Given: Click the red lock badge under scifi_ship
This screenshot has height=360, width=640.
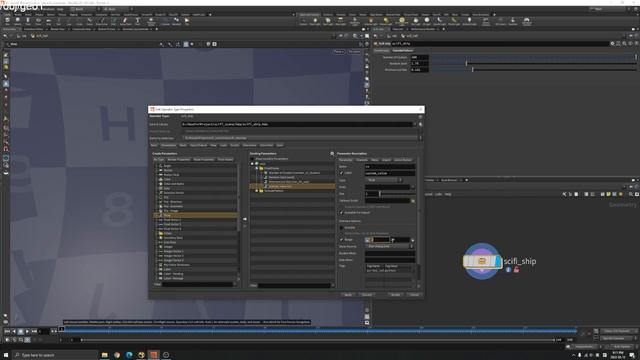Looking at the screenshot, I should tap(516, 270).
